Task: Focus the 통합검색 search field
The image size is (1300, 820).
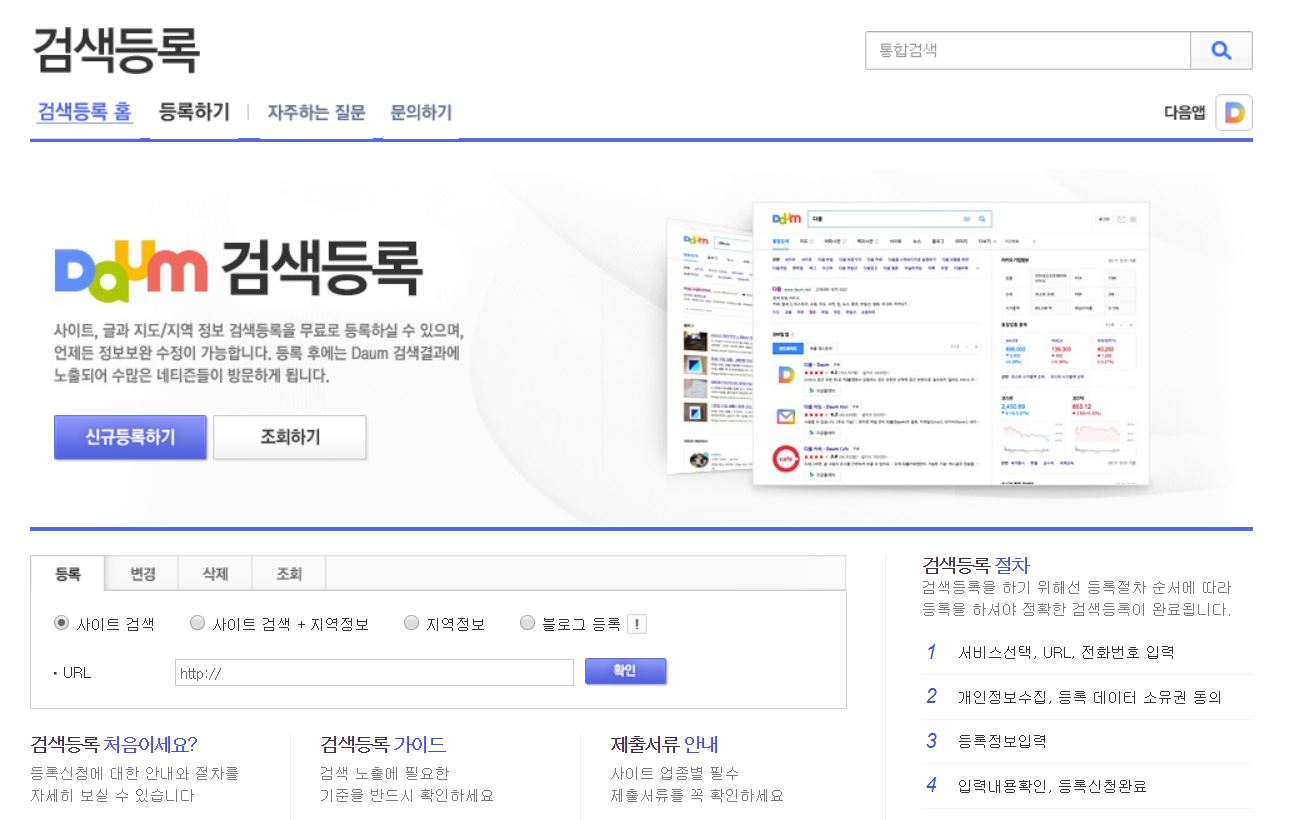Action: tap(1028, 51)
